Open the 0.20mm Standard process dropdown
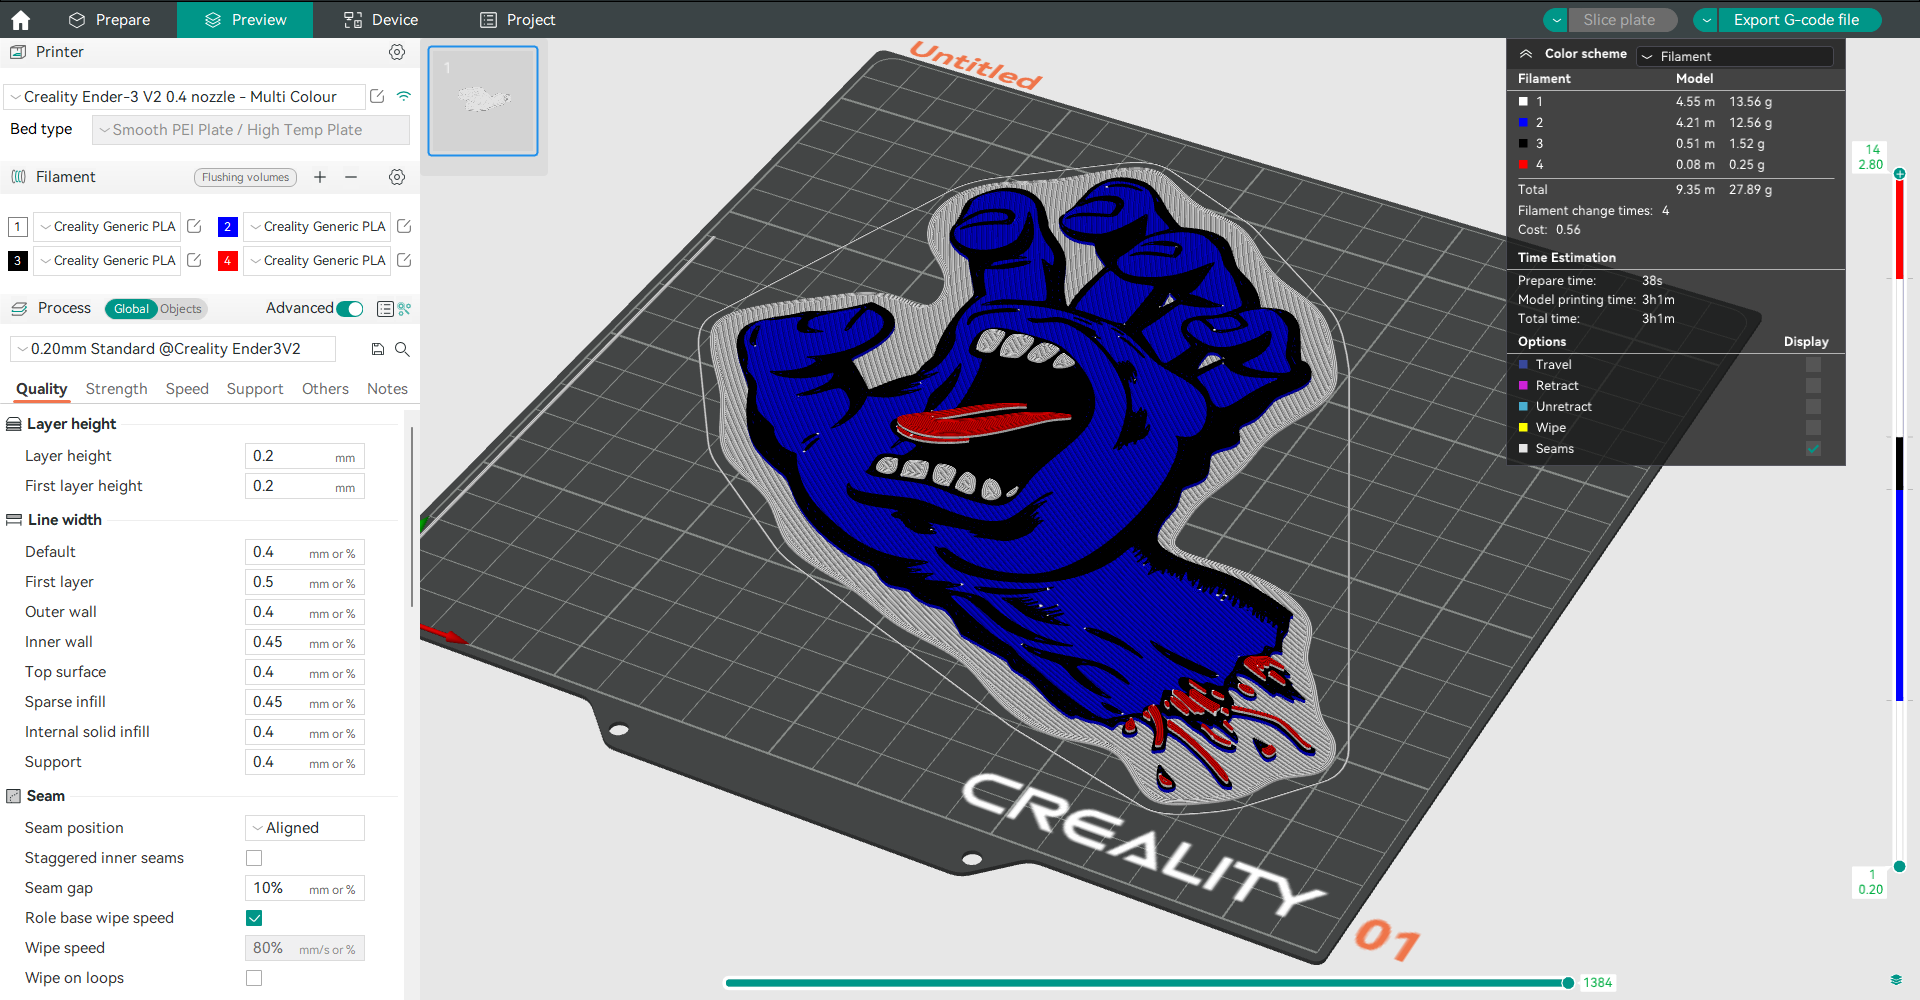1920x1000 pixels. pos(173,349)
